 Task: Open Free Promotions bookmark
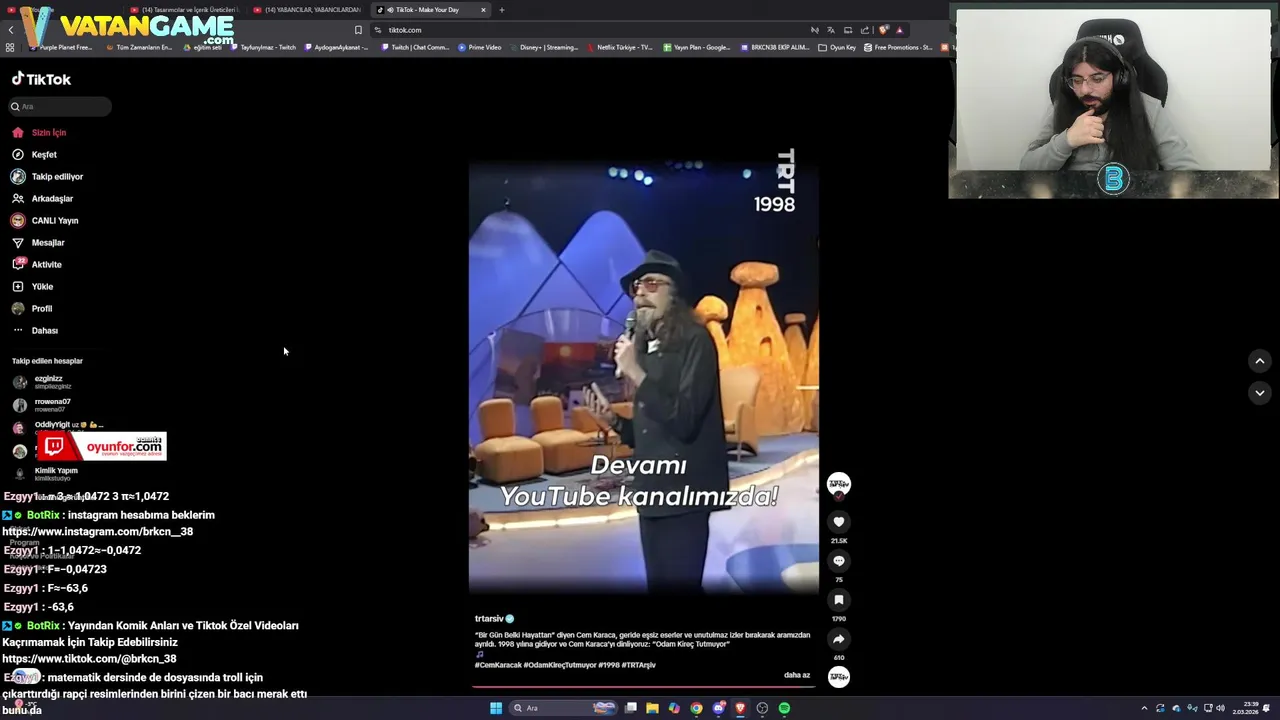(898, 47)
